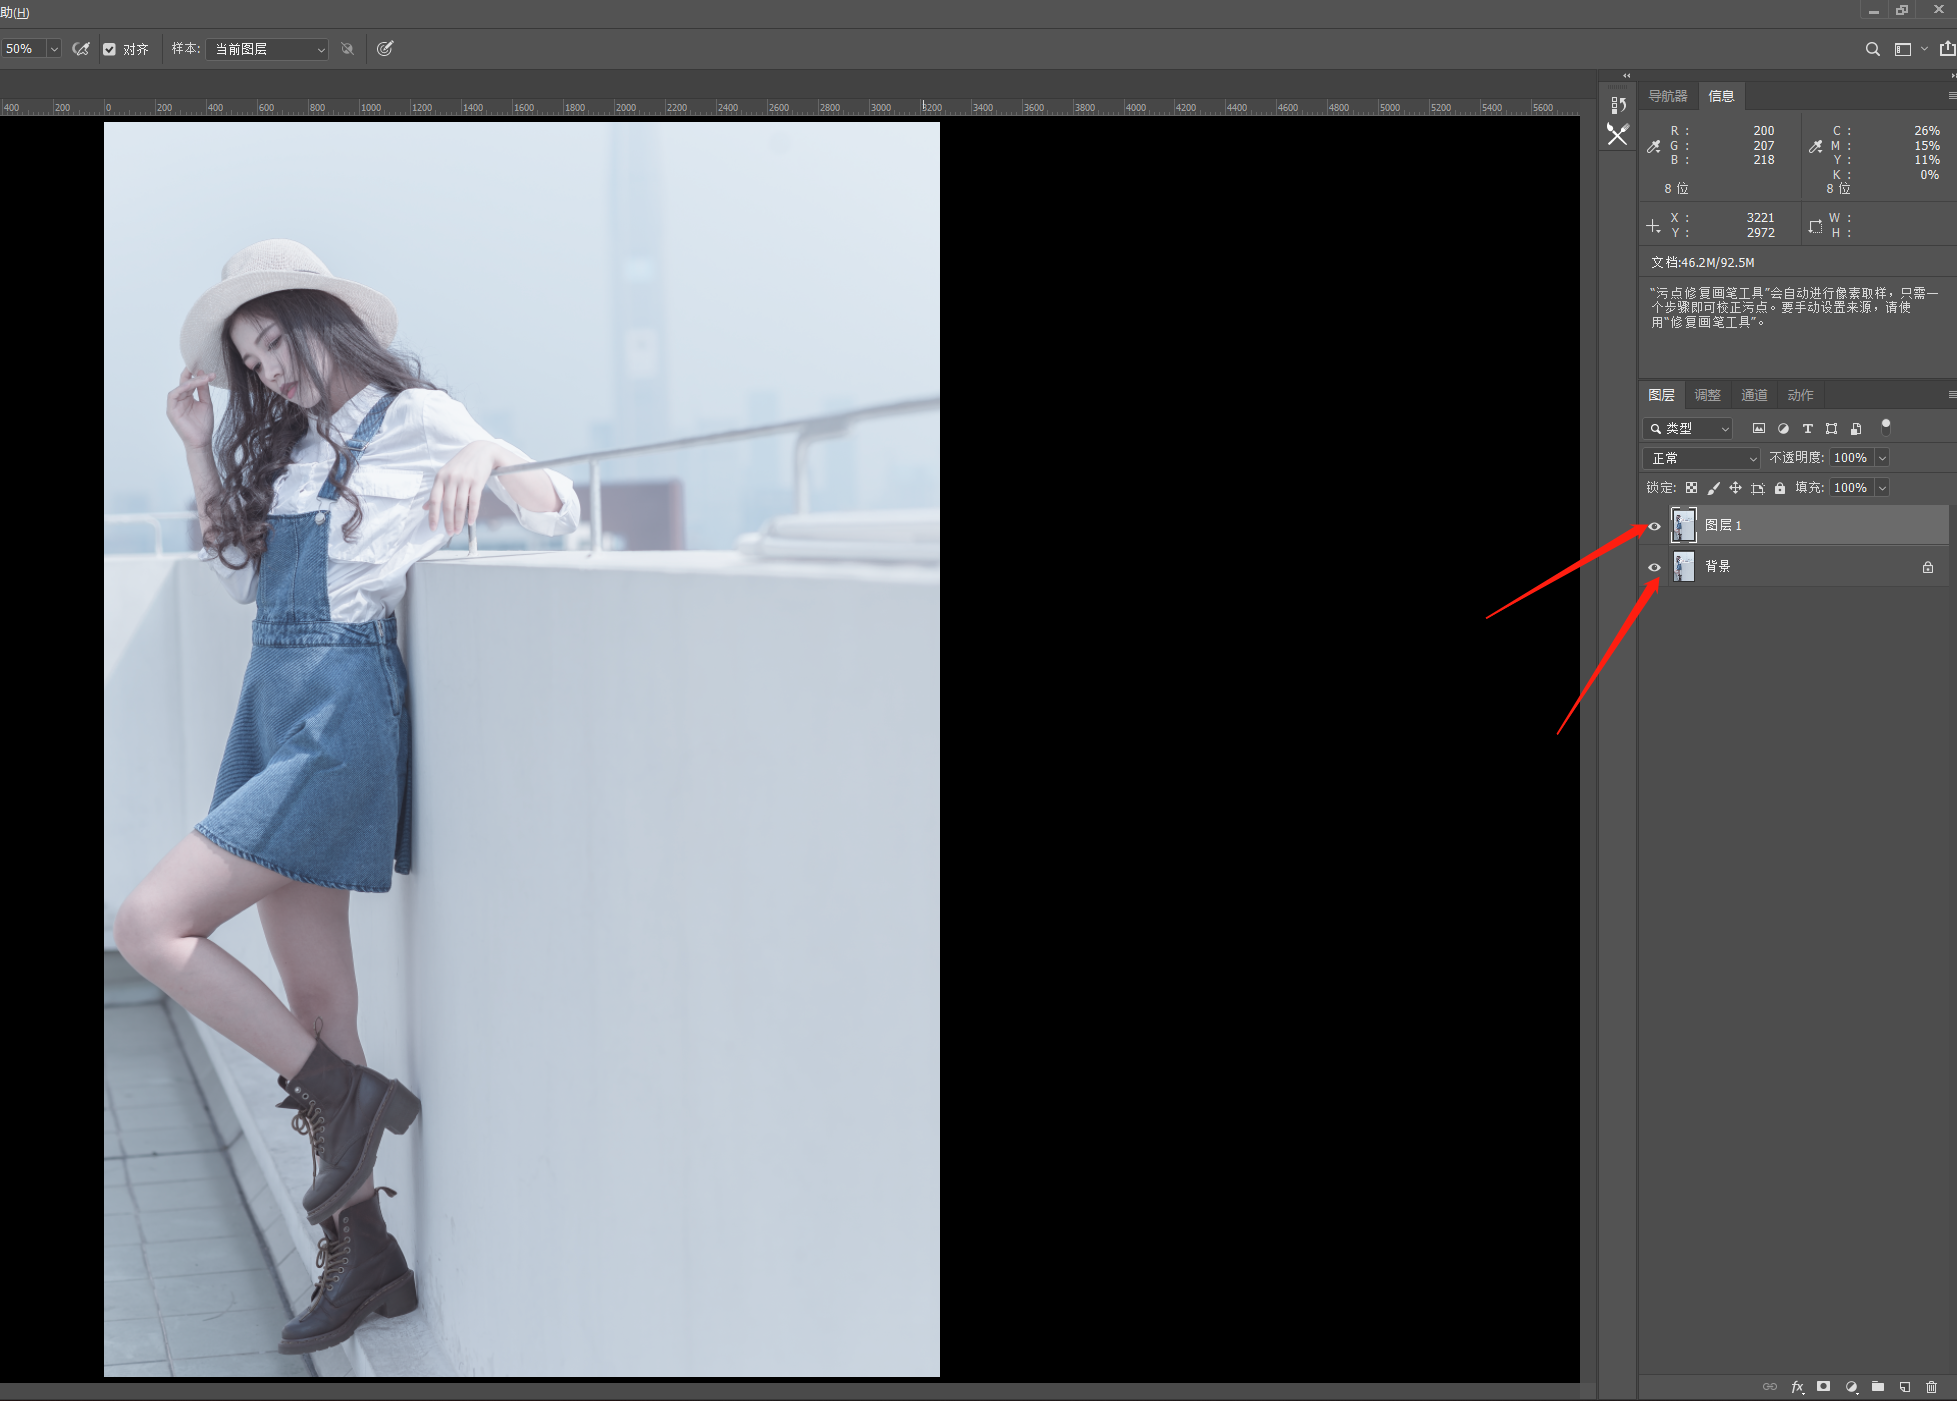Hide 图层 1 layer visibility eye
Screen dimensions: 1957x1401
coord(1655,526)
